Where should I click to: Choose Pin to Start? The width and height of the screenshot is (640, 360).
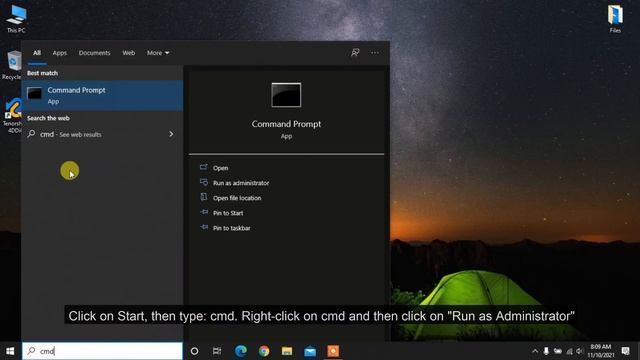(228, 213)
